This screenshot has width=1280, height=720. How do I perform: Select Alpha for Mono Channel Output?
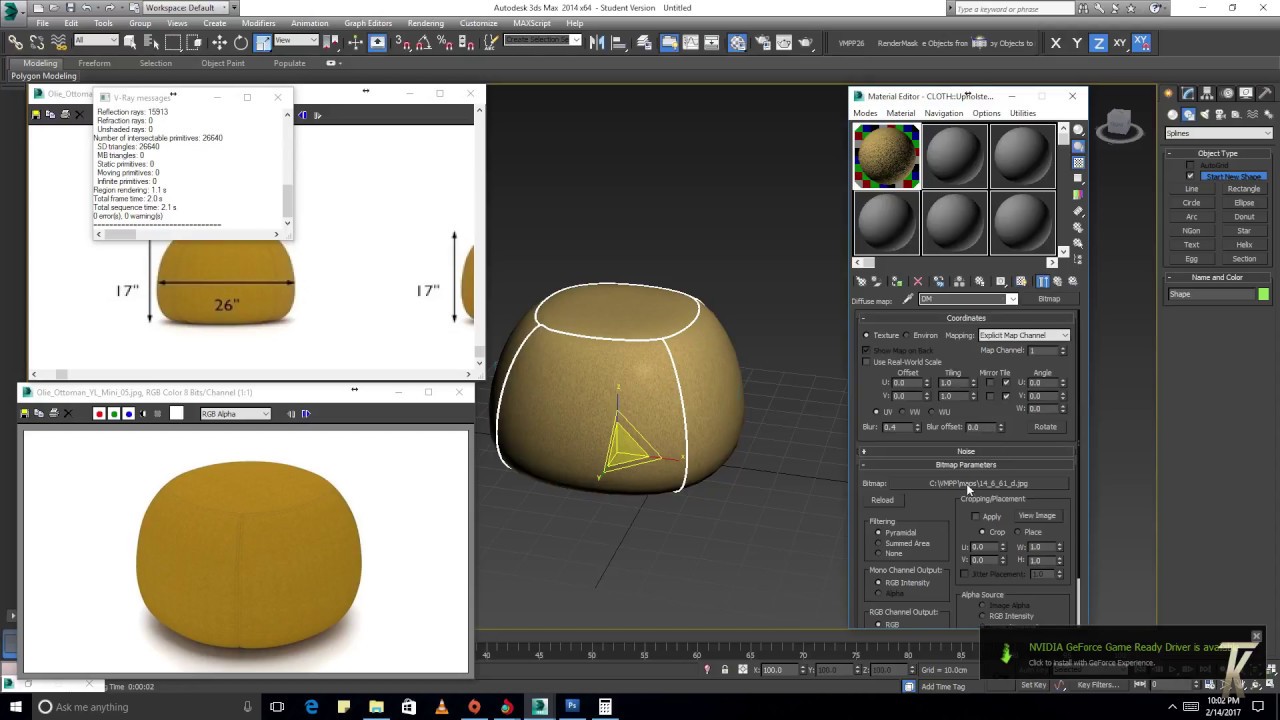coord(879,593)
